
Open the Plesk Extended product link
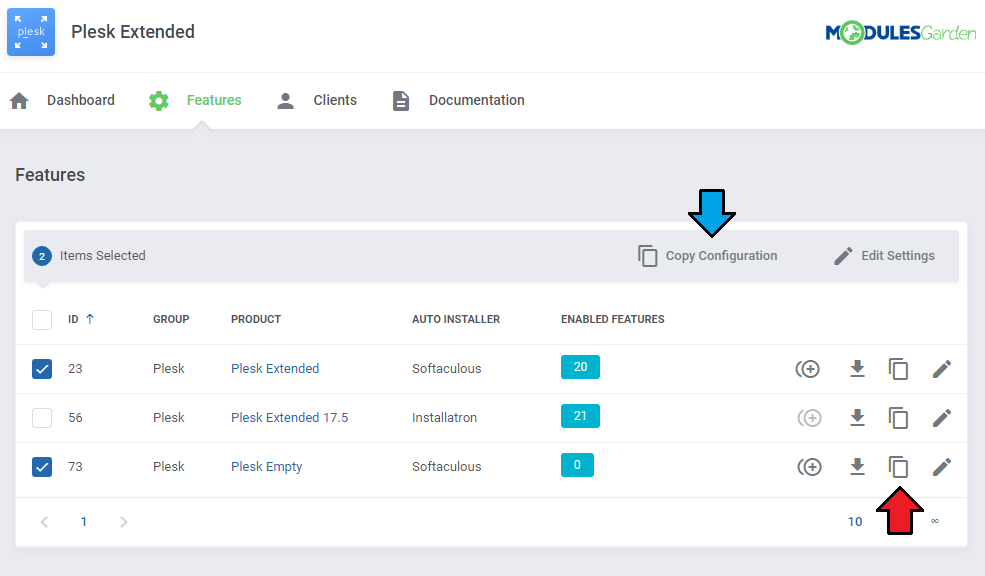pyautogui.click(x=275, y=369)
